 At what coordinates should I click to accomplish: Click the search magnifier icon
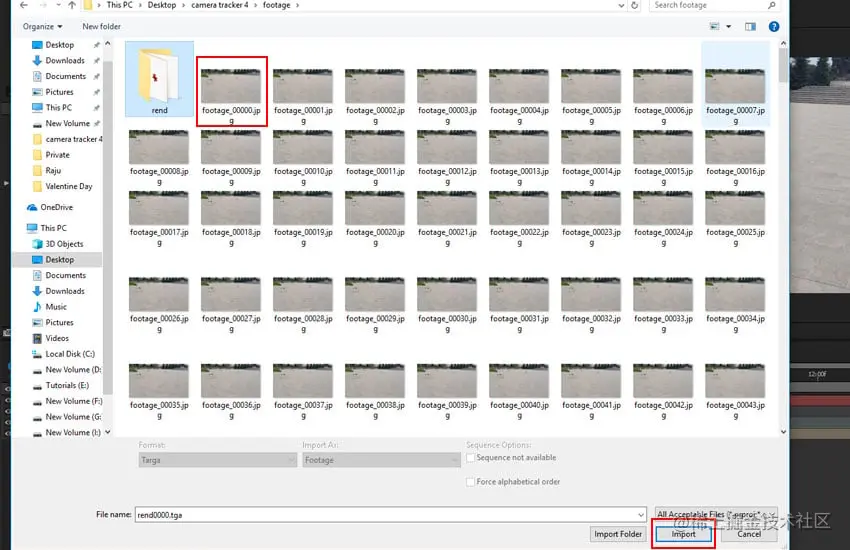pos(771,5)
